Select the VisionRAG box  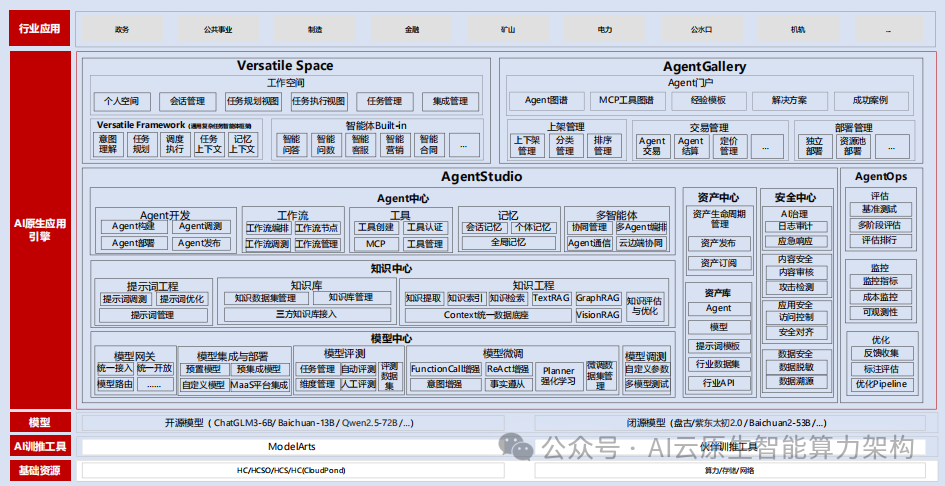598,315
